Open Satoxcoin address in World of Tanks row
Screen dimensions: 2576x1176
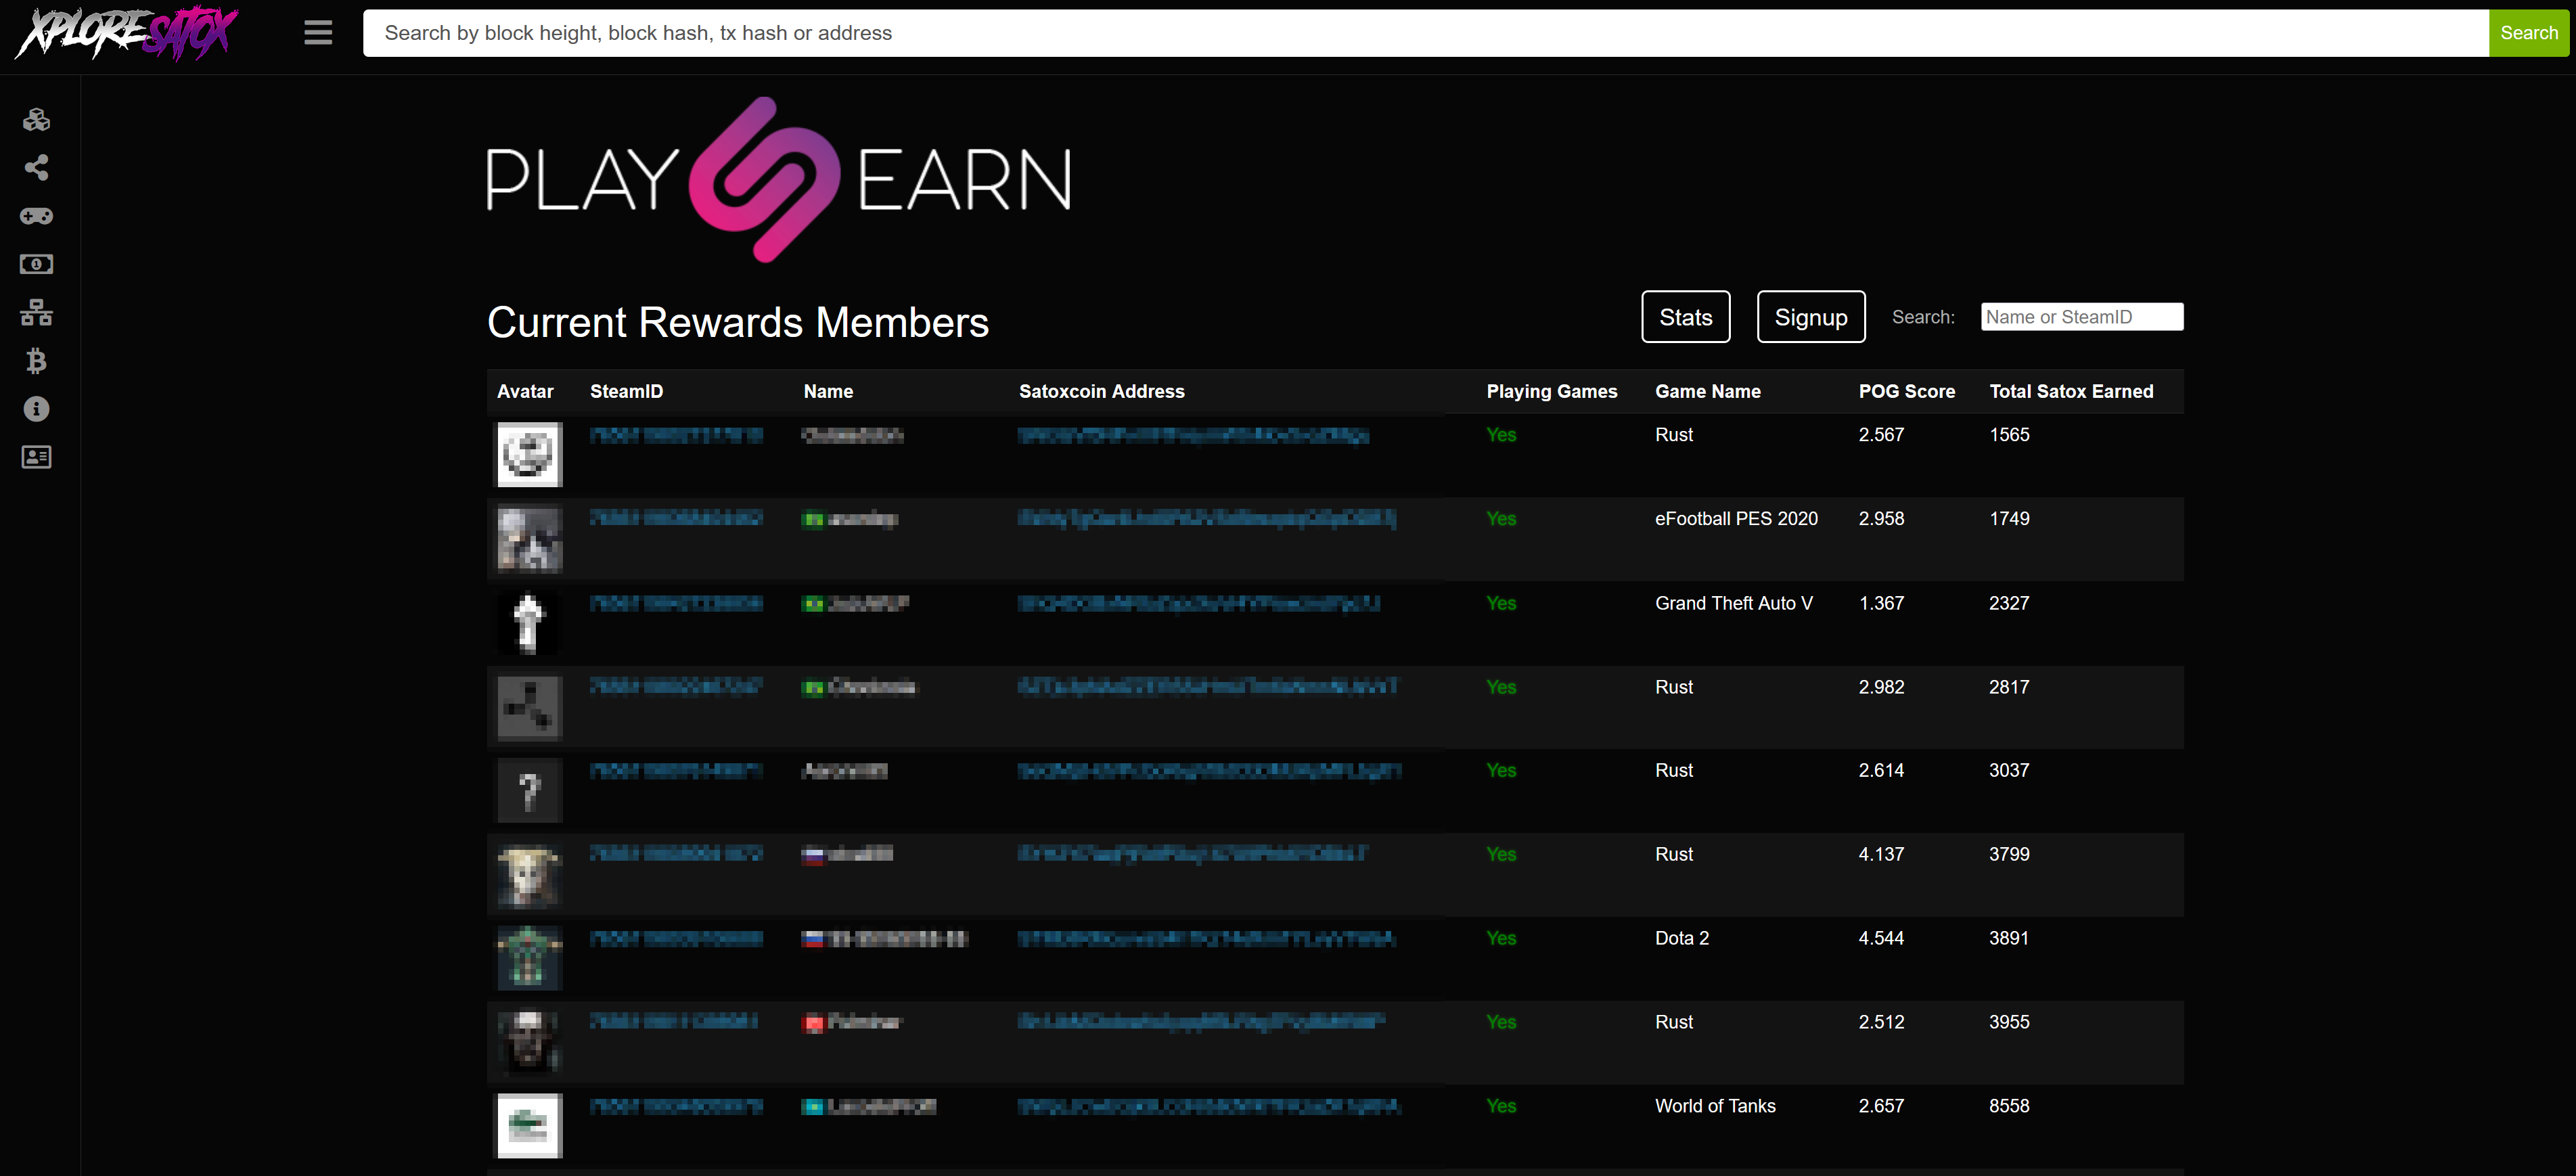point(1209,1106)
